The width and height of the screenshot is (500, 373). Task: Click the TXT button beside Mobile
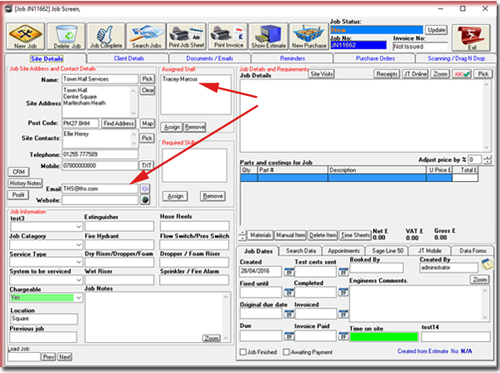[x=147, y=165]
